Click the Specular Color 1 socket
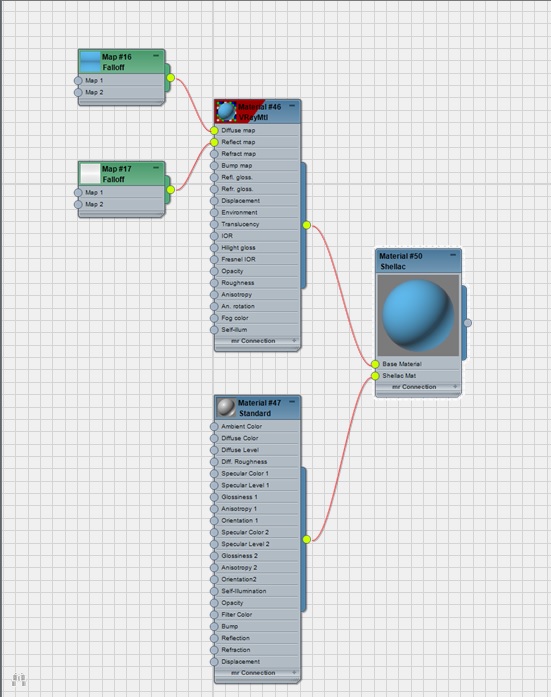This screenshot has height=697, width=551. coord(214,474)
